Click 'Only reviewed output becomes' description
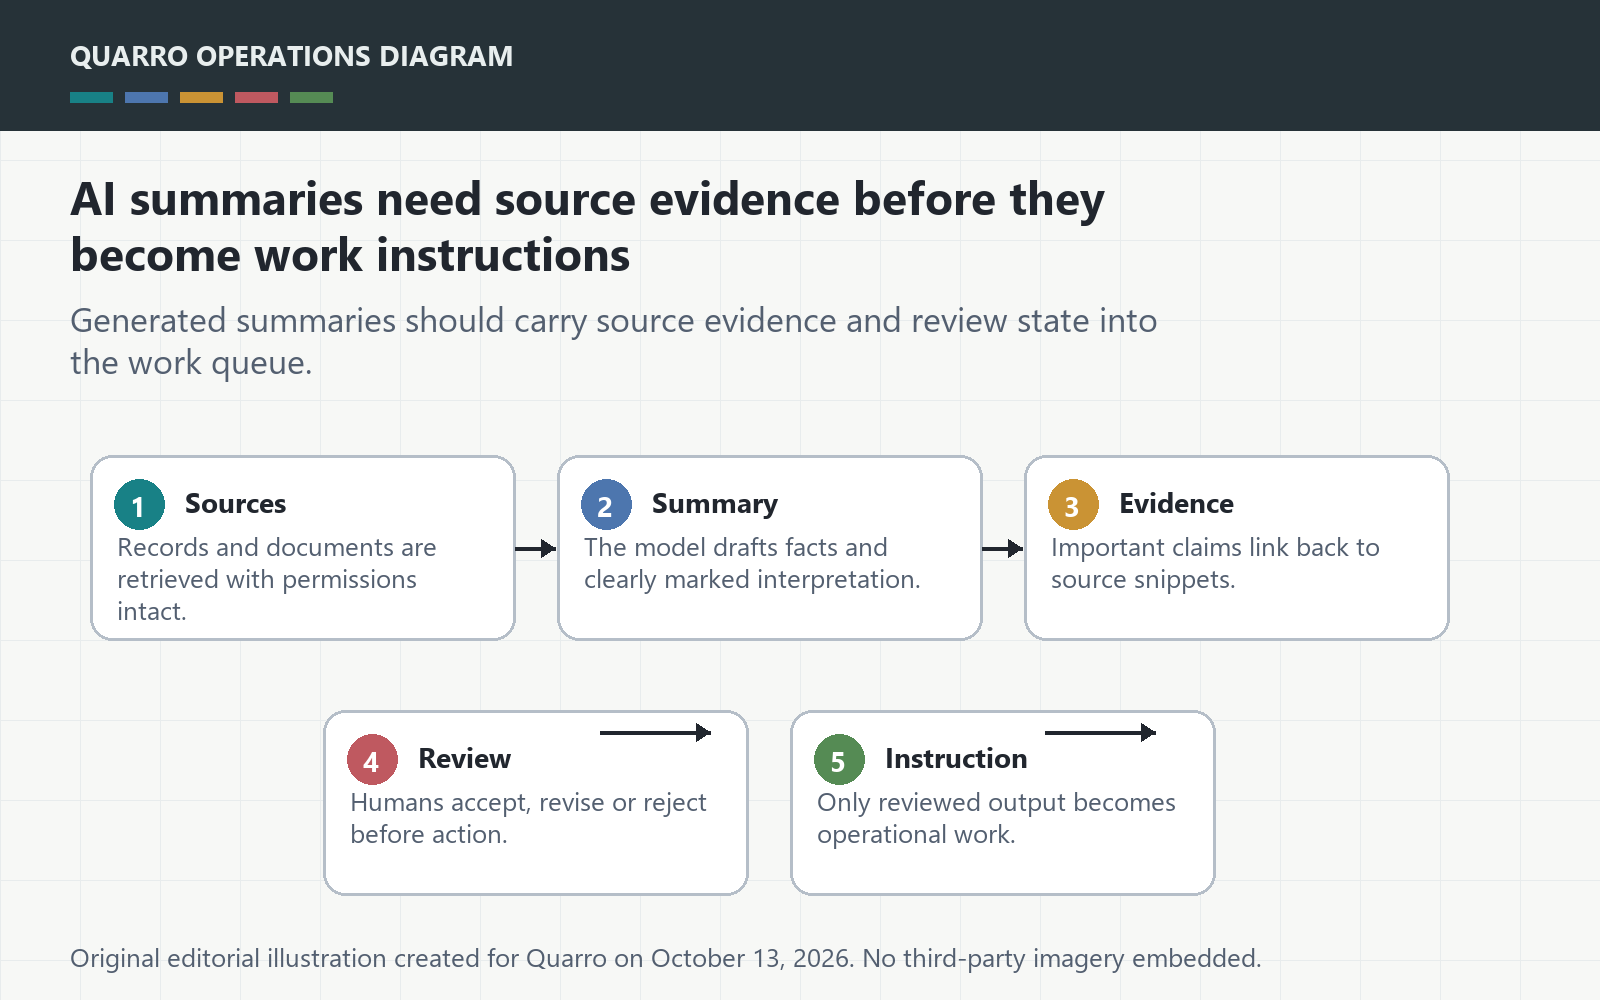 [x=996, y=818]
